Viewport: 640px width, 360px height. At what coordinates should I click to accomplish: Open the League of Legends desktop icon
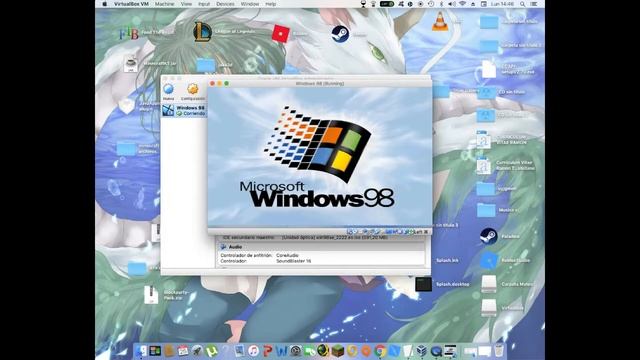pos(202,32)
